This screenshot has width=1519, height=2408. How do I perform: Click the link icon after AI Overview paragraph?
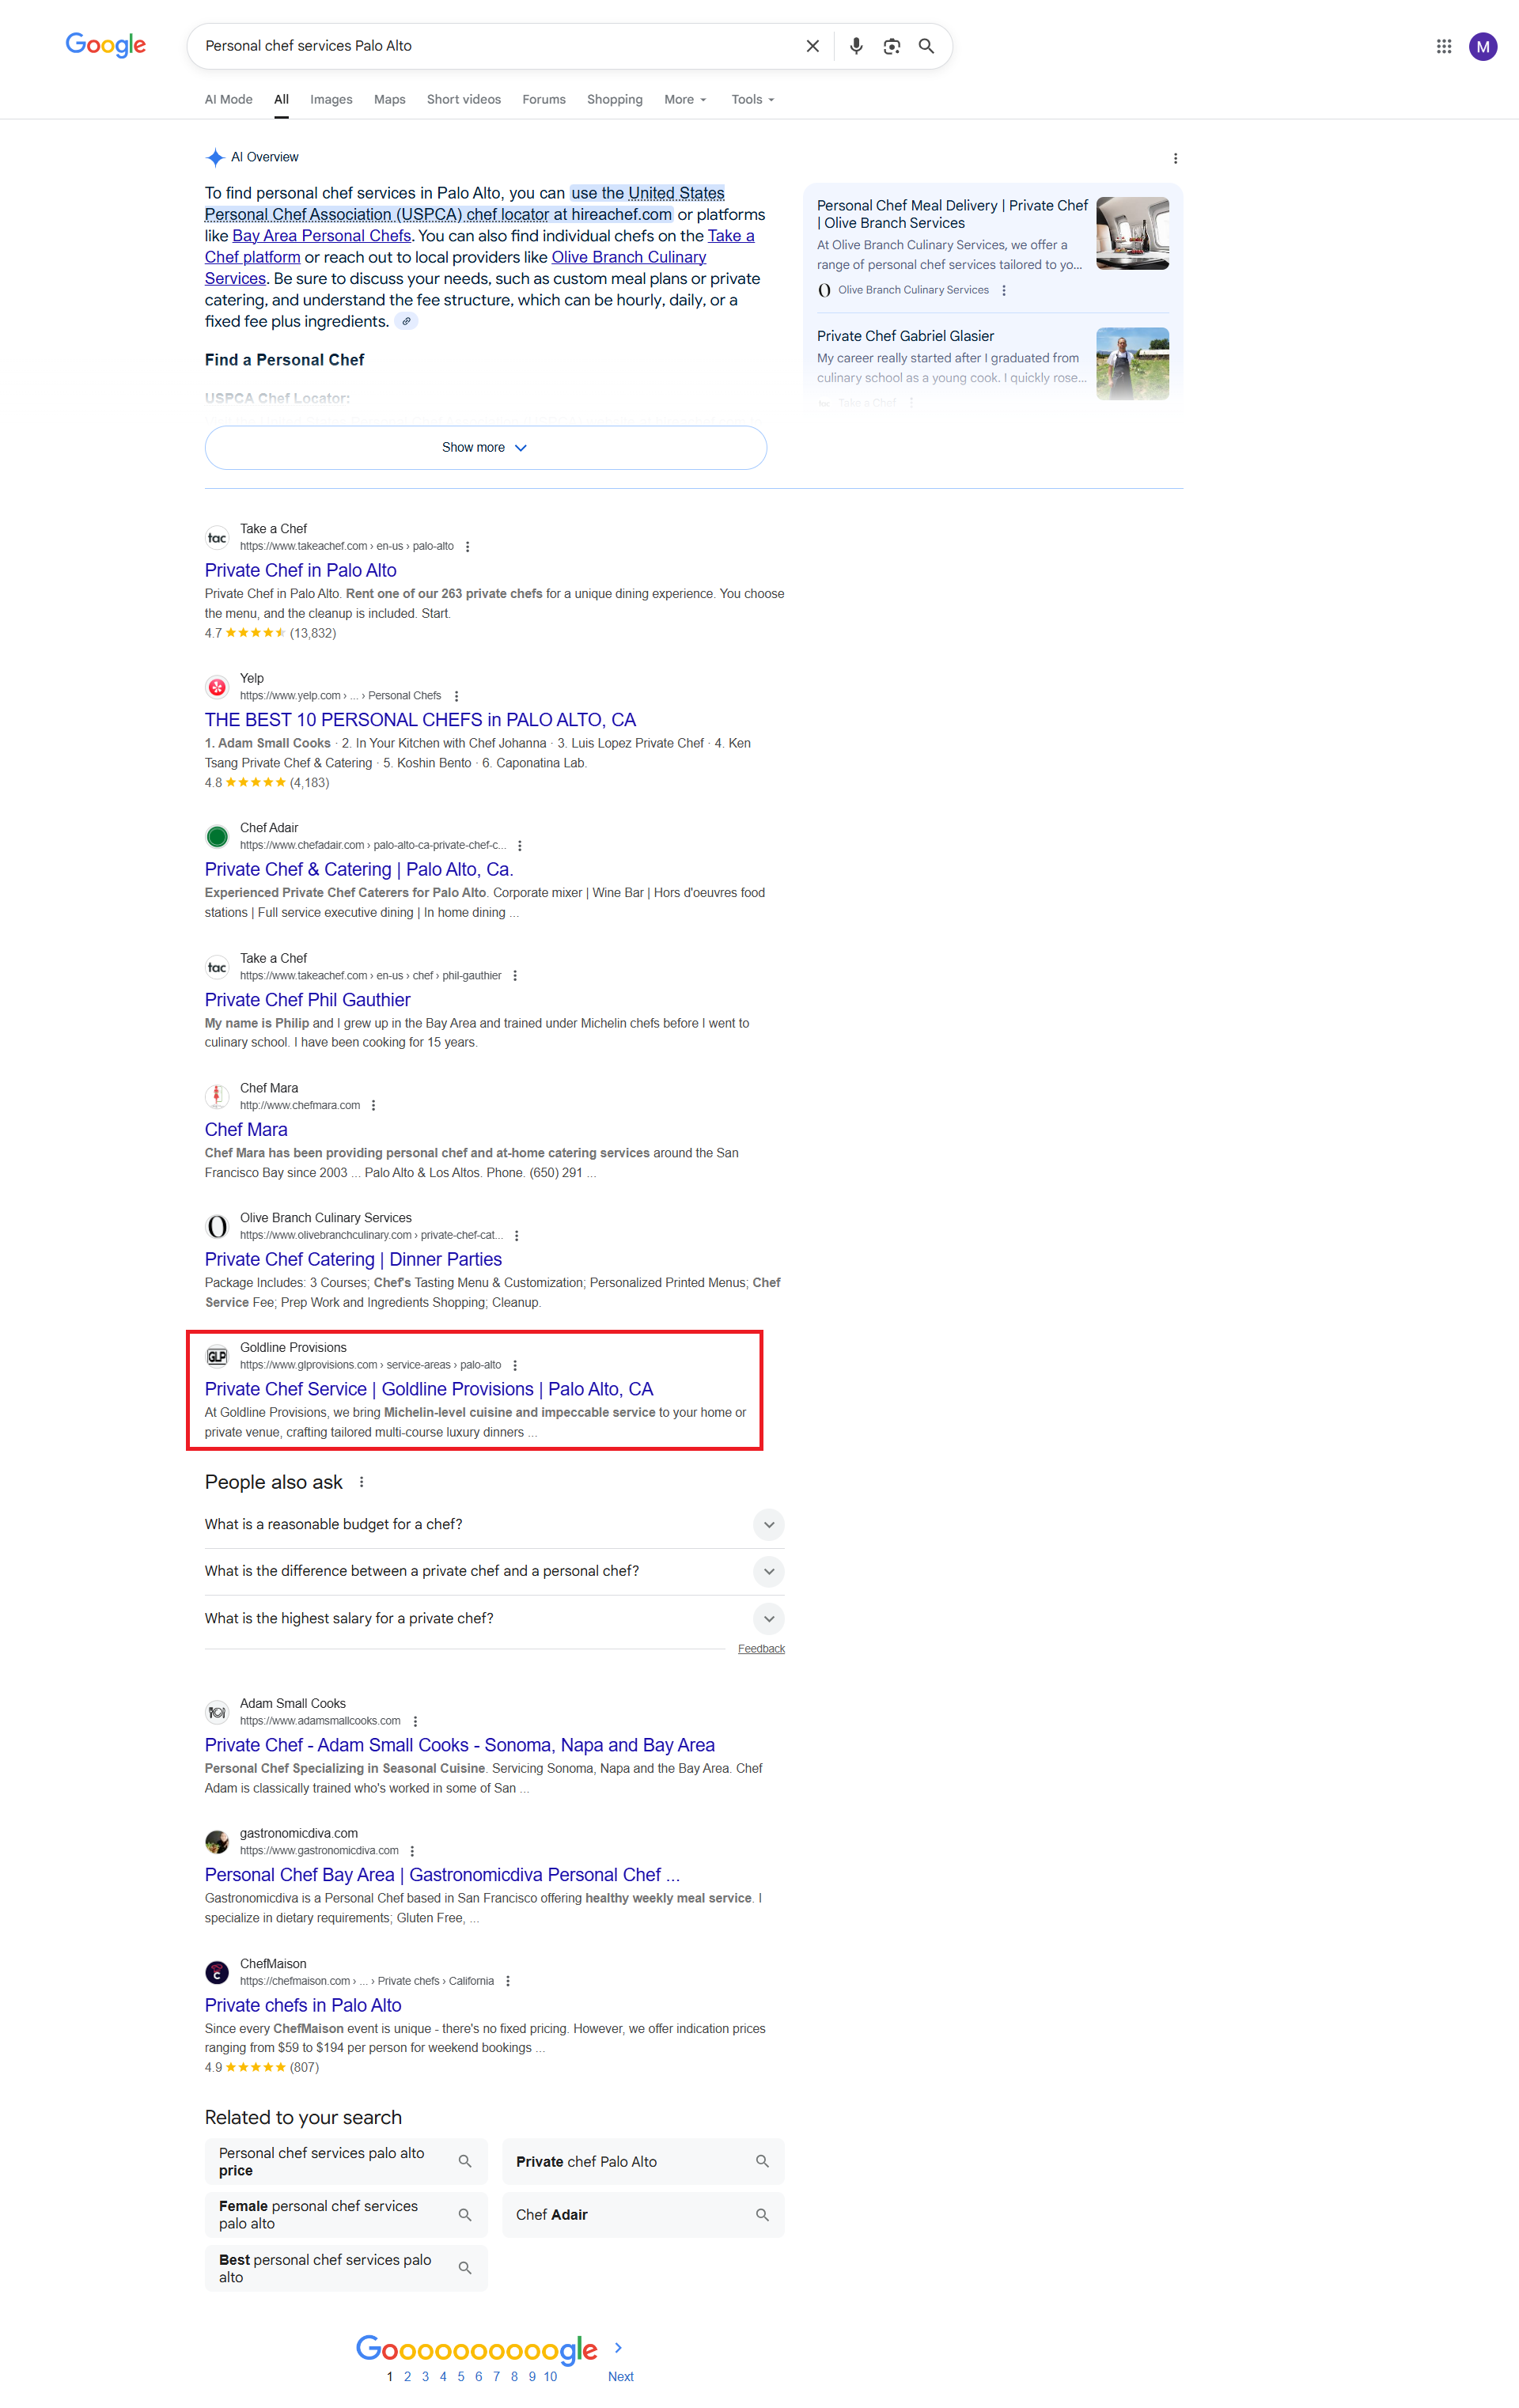tap(406, 322)
